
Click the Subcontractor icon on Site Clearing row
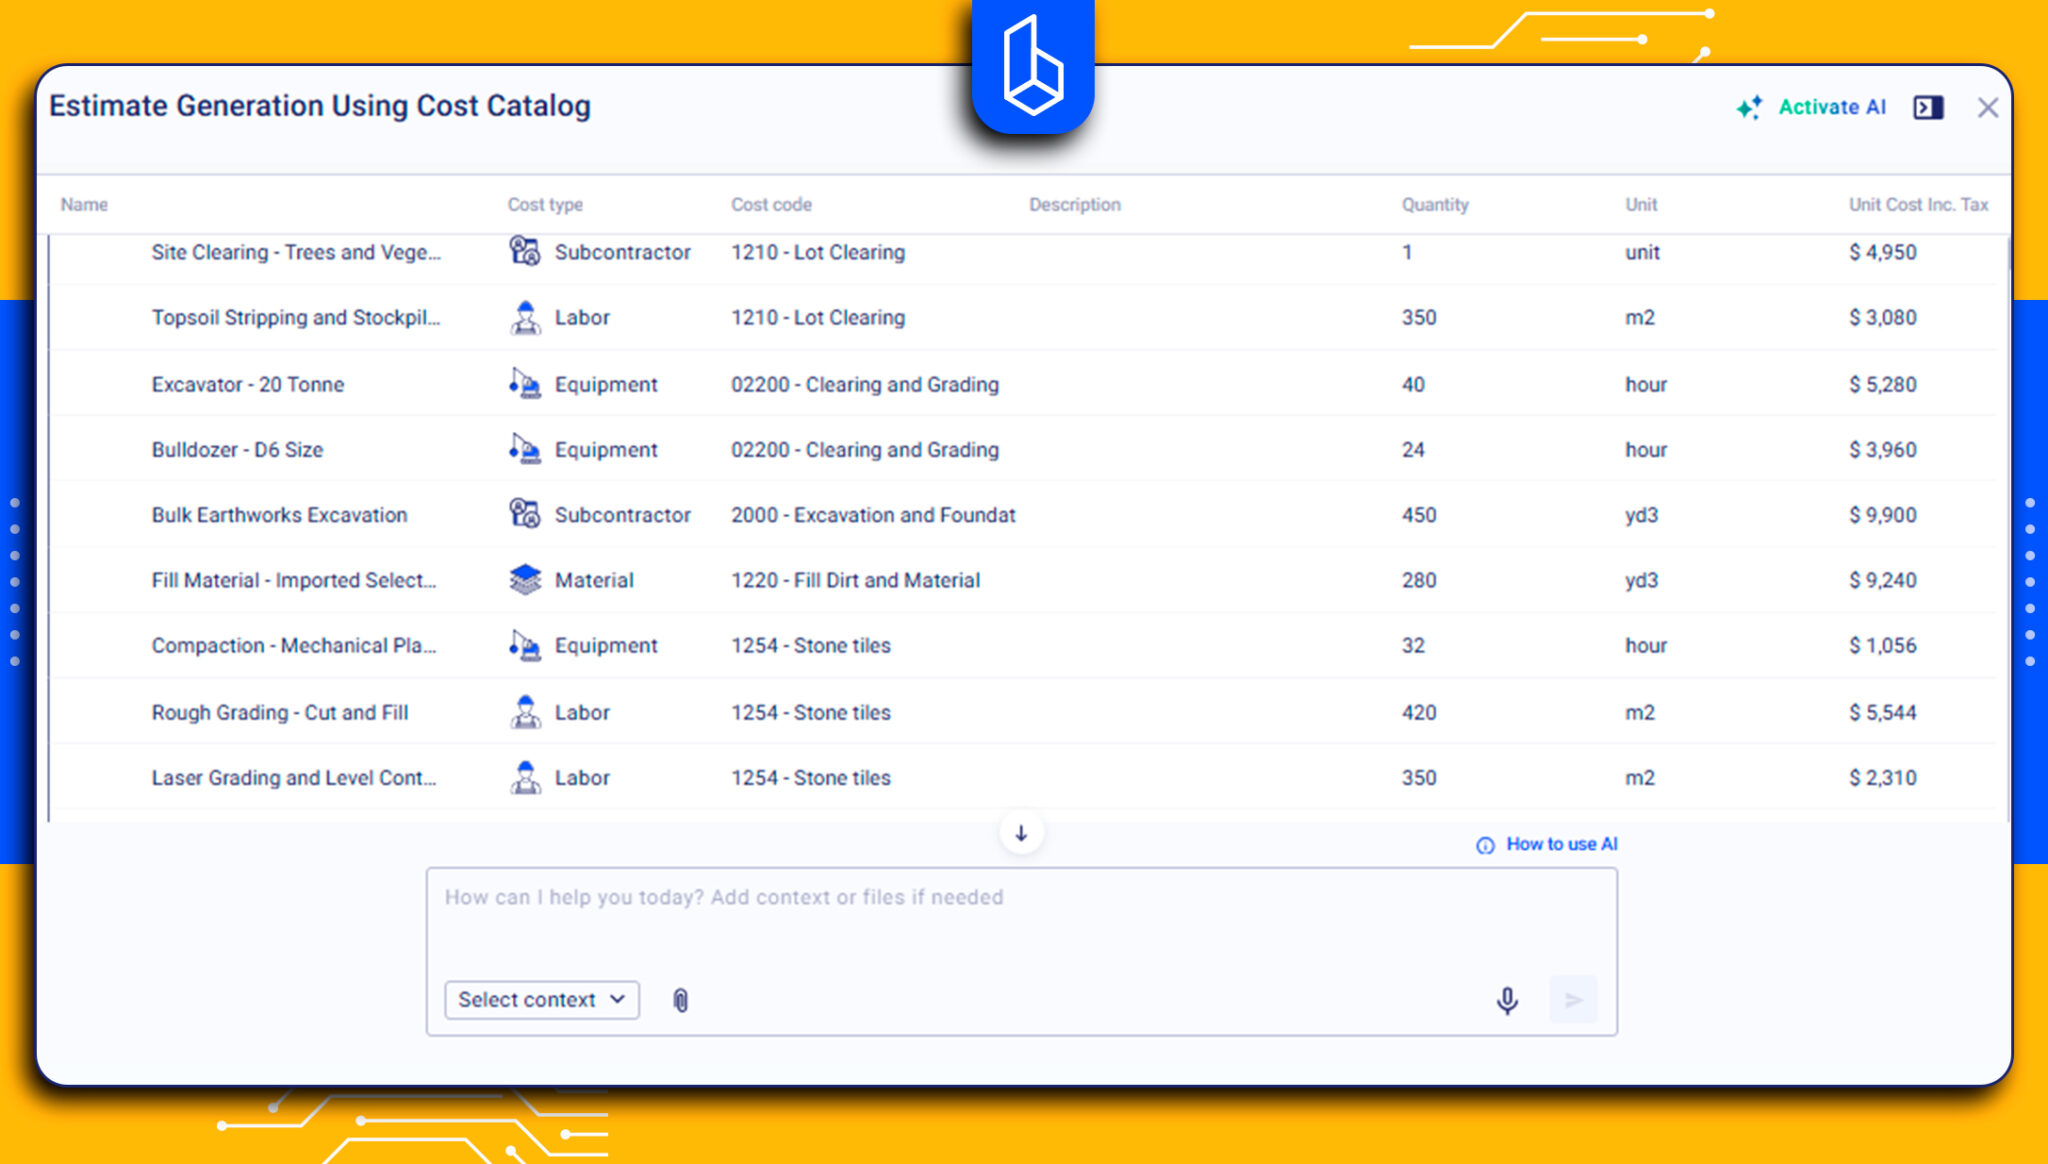[523, 252]
